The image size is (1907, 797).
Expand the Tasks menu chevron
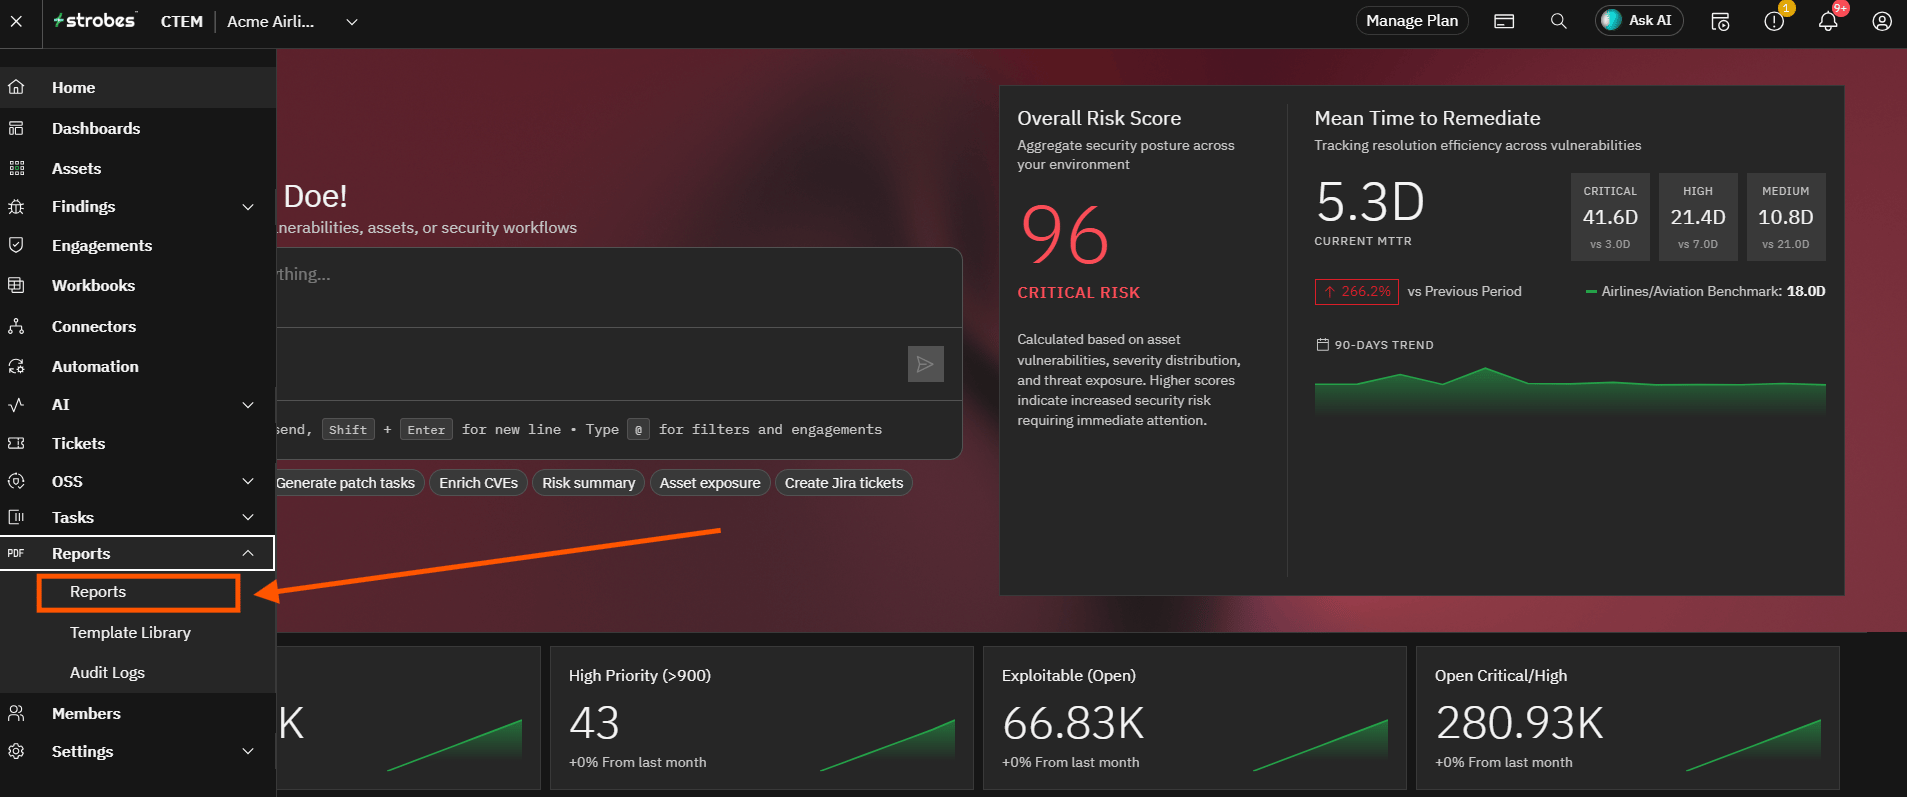[248, 517]
